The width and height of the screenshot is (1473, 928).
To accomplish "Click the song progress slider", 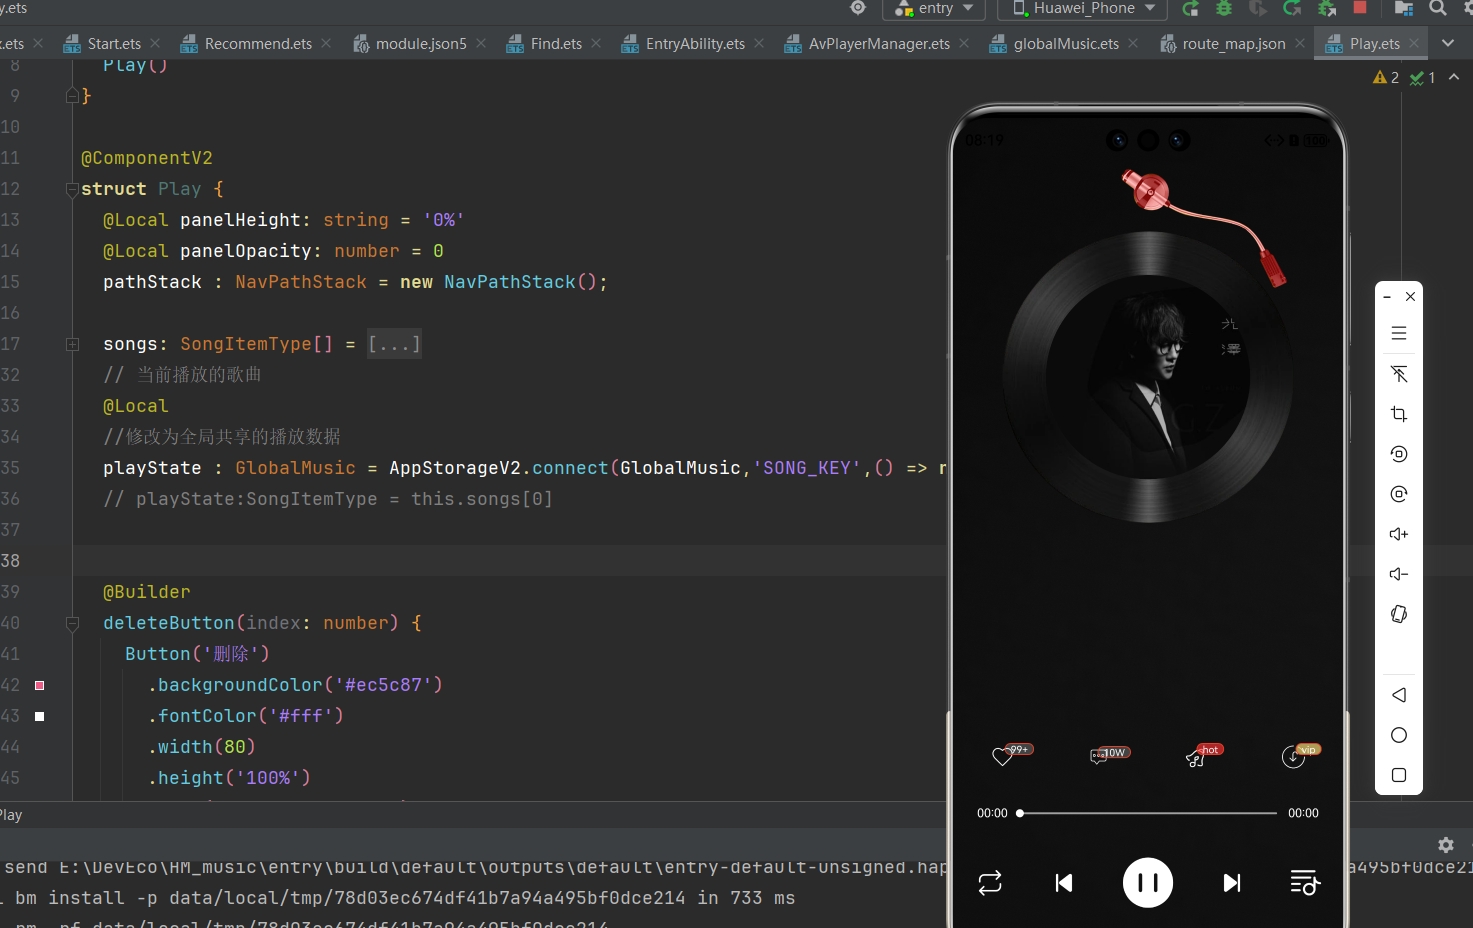I will click(x=1147, y=813).
